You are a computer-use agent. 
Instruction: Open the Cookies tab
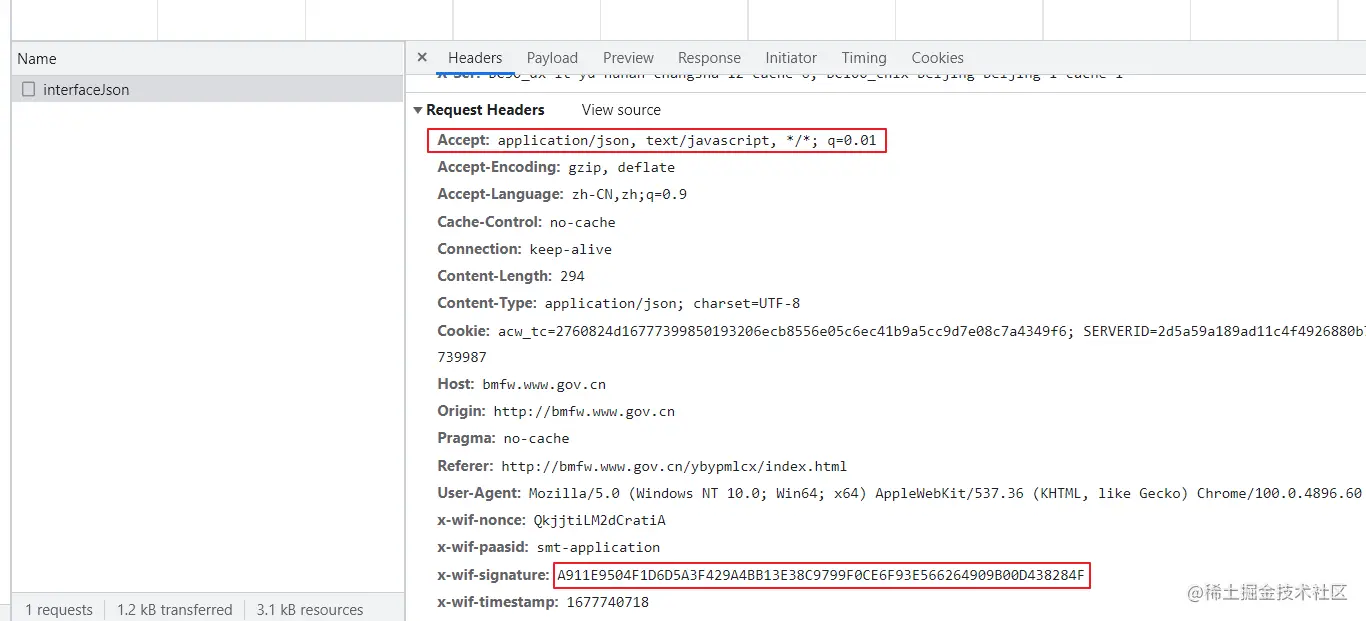(x=937, y=58)
